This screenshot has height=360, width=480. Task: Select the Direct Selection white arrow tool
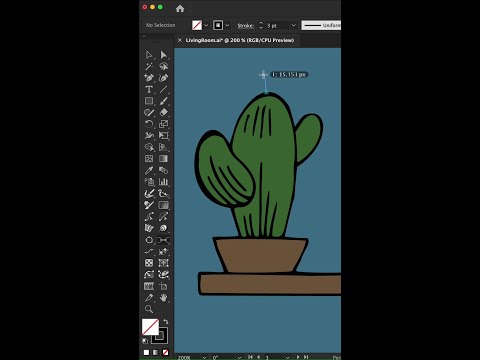pos(149,55)
